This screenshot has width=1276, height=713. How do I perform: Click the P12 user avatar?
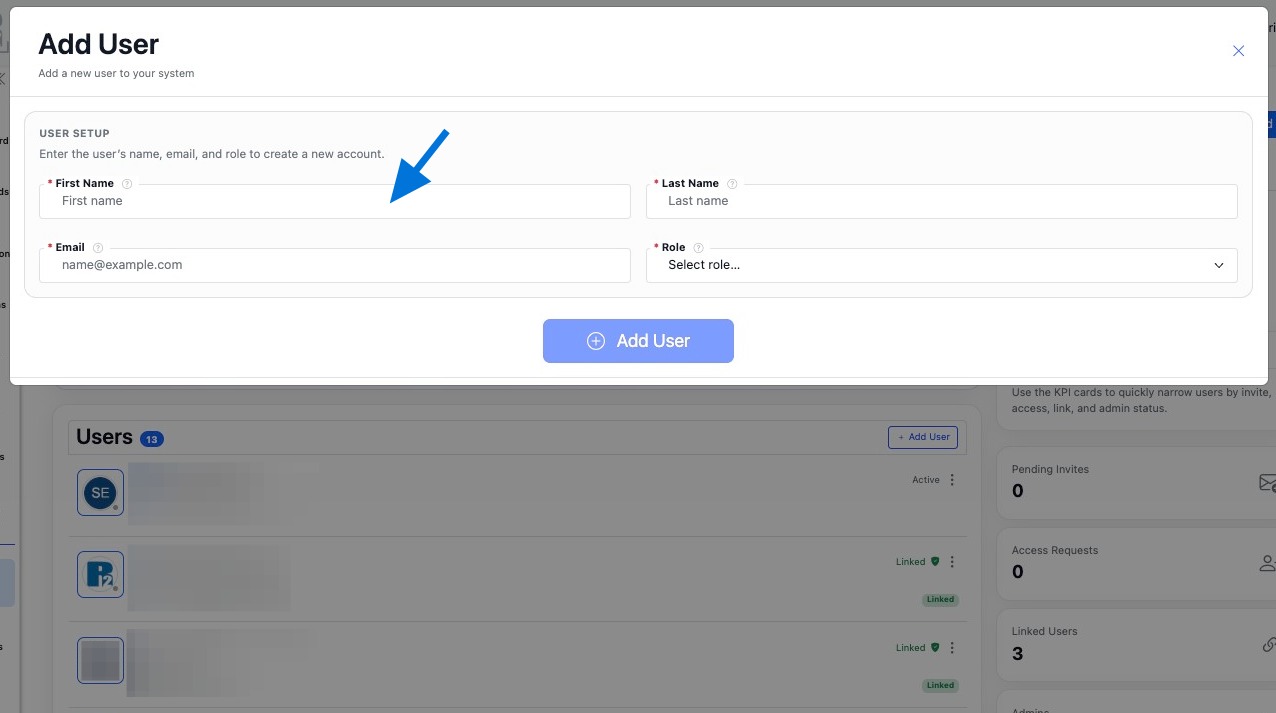(x=100, y=575)
